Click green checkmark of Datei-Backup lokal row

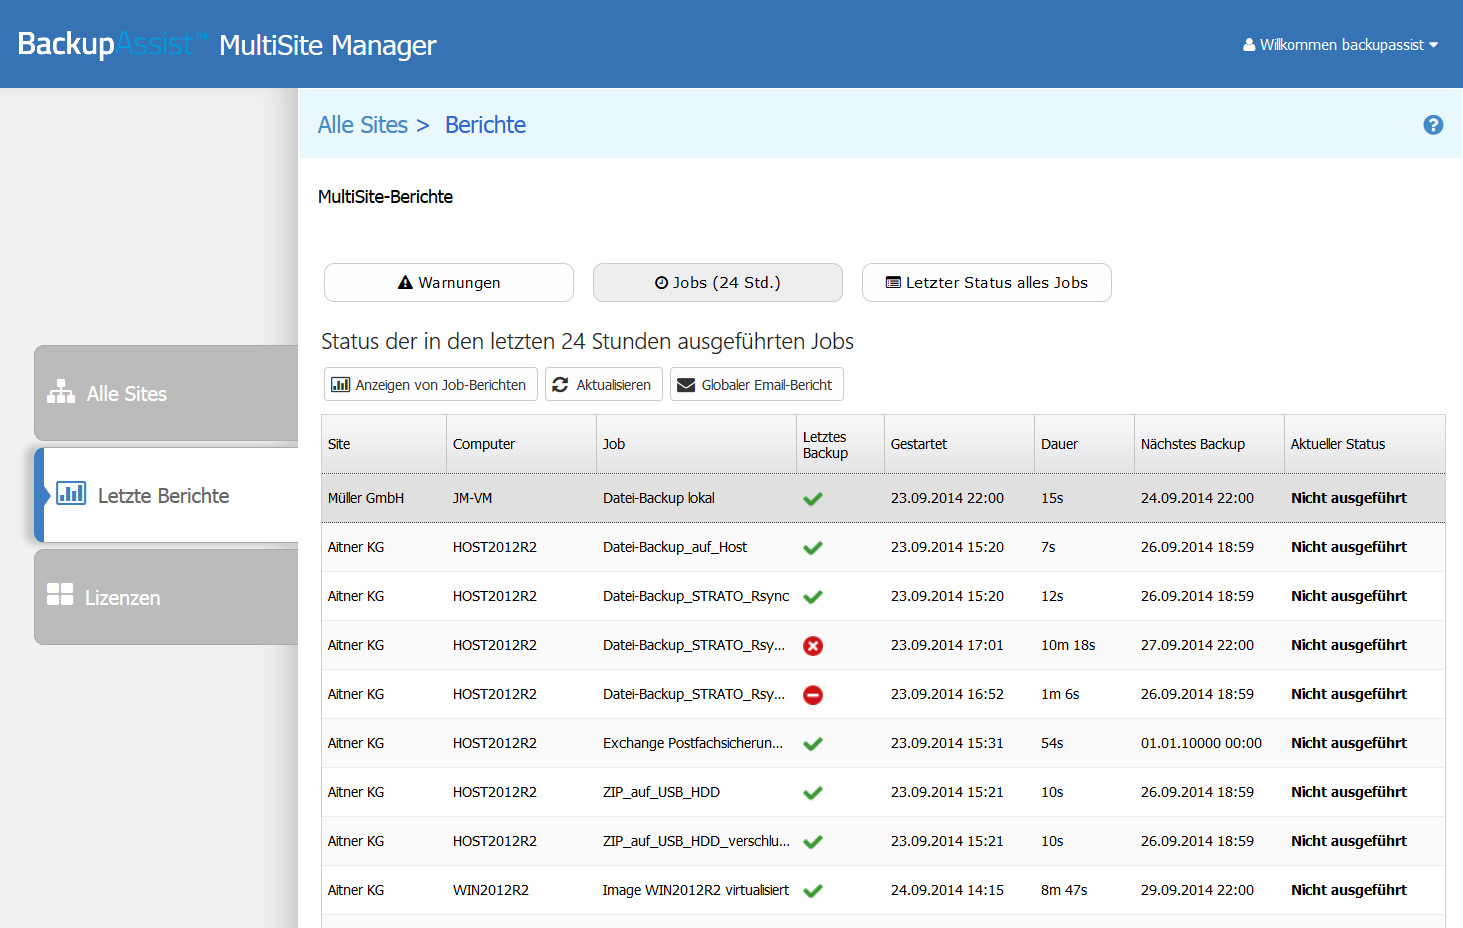tap(813, 498)
